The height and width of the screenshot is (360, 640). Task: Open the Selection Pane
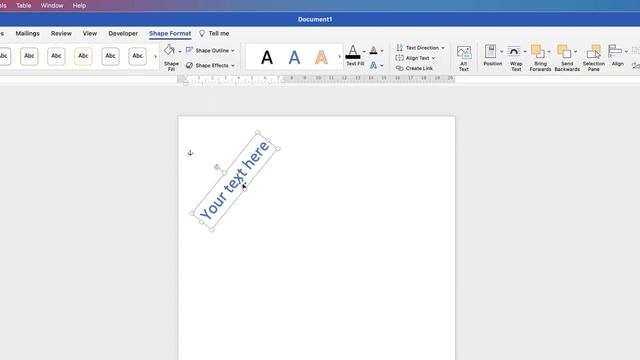pyautogui.click(x=593, y=58)
